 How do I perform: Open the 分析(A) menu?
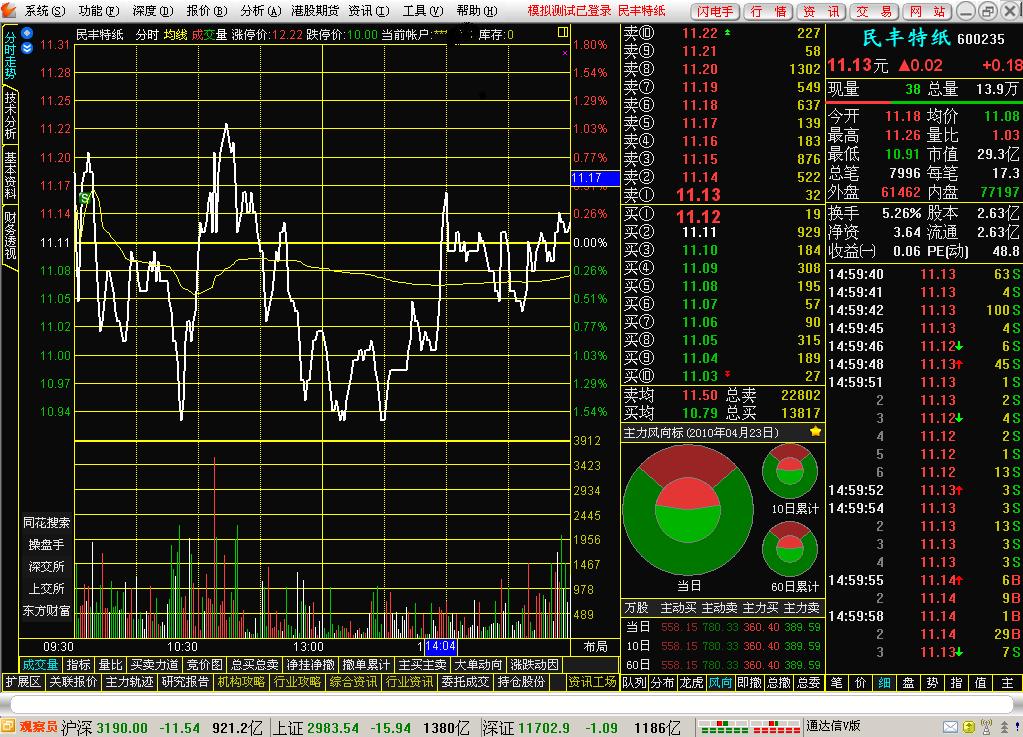(261, 10)
